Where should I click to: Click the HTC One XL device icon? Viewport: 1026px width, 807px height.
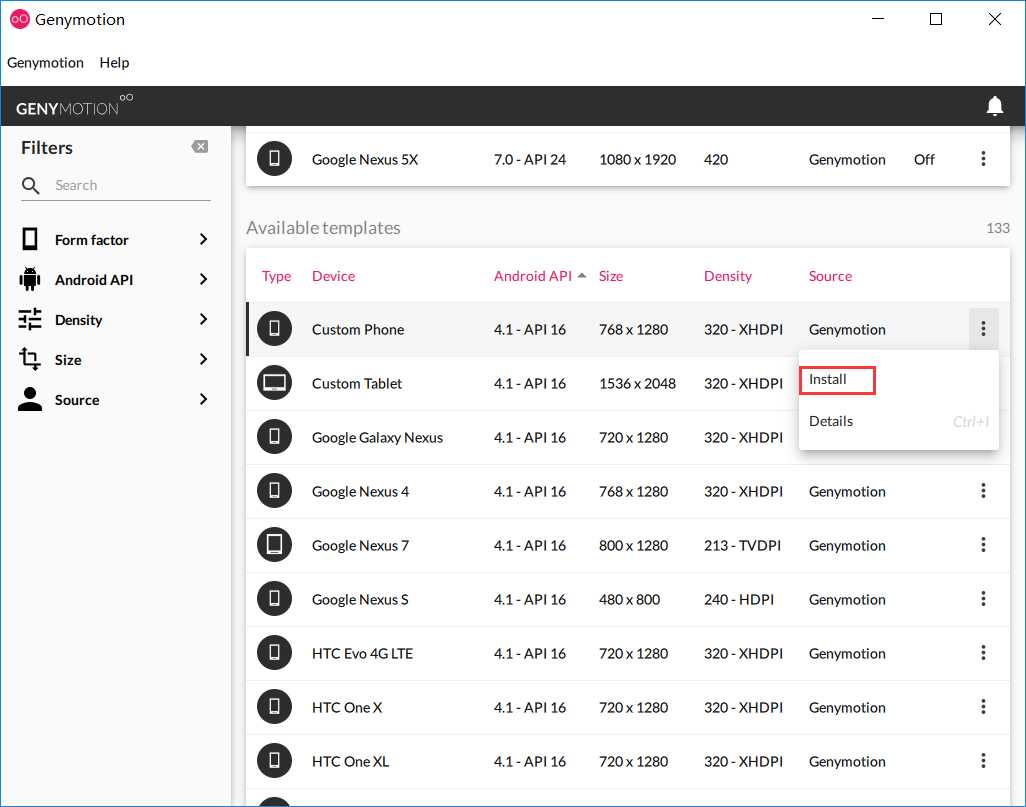point(274,761)
